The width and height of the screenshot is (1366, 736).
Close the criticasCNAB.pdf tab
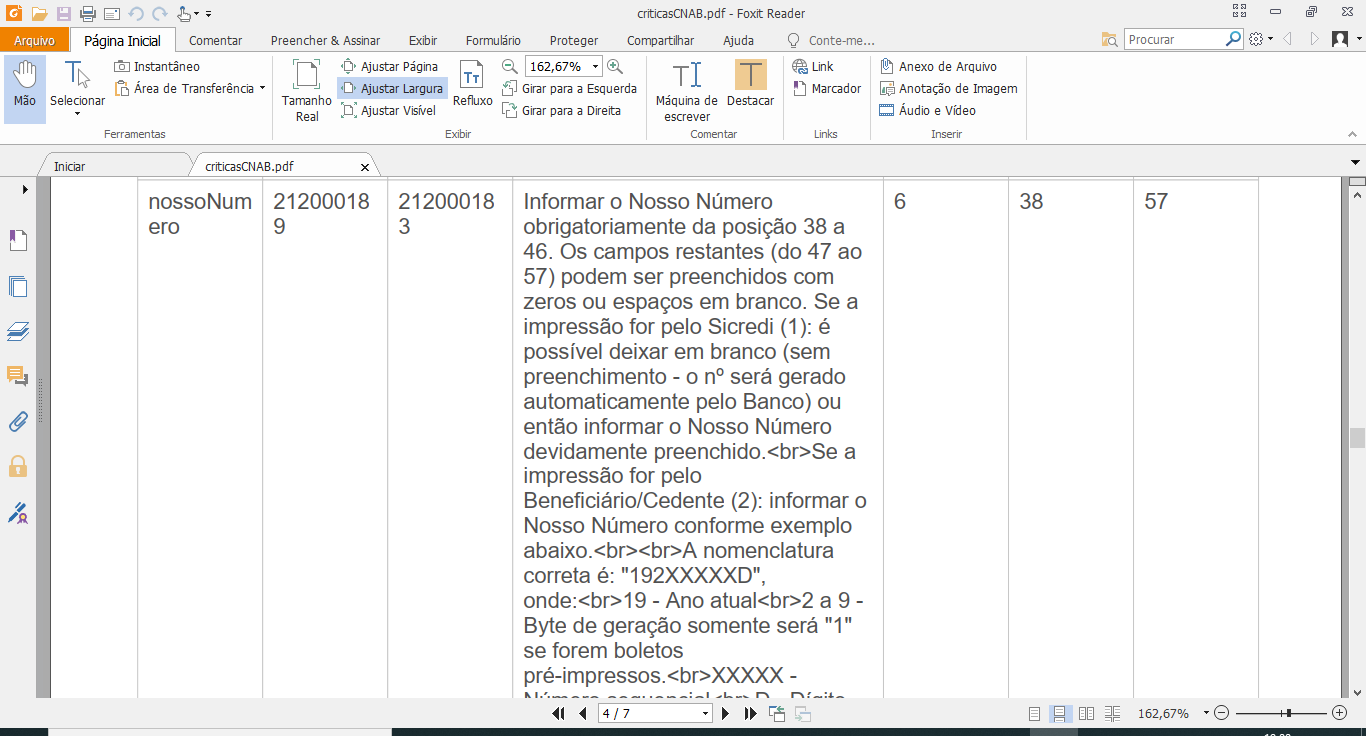pyautogui.click(x=365, y=167)
